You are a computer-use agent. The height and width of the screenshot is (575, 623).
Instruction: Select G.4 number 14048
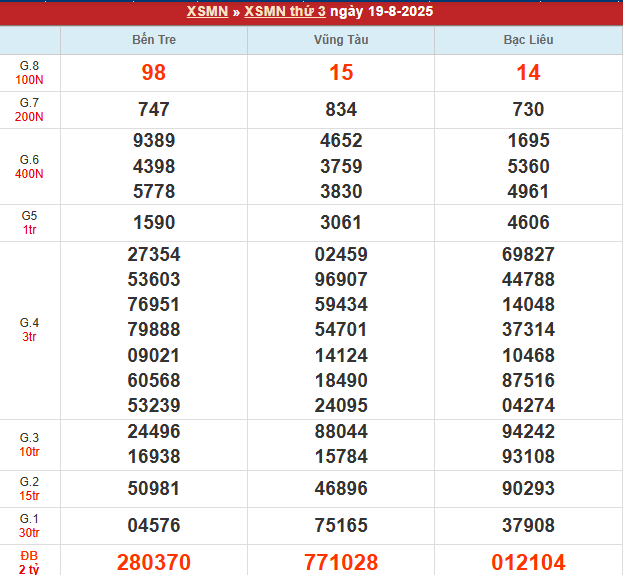click(528, 304)
